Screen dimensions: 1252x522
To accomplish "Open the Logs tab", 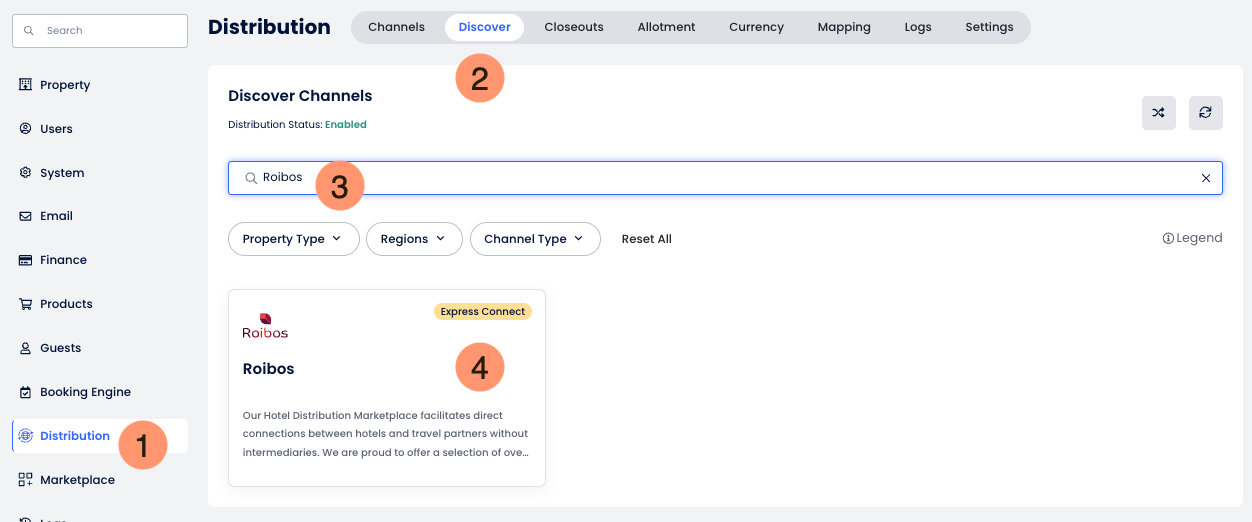I will pyautogui.click(x=918, y=27).
